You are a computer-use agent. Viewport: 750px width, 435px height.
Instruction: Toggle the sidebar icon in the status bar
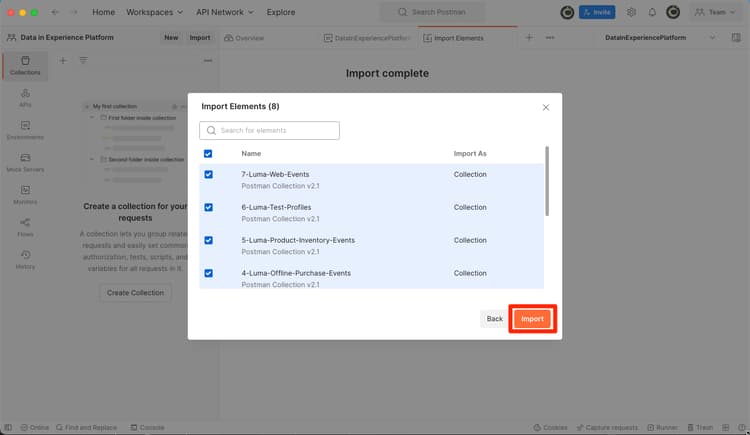click(8, 427)
